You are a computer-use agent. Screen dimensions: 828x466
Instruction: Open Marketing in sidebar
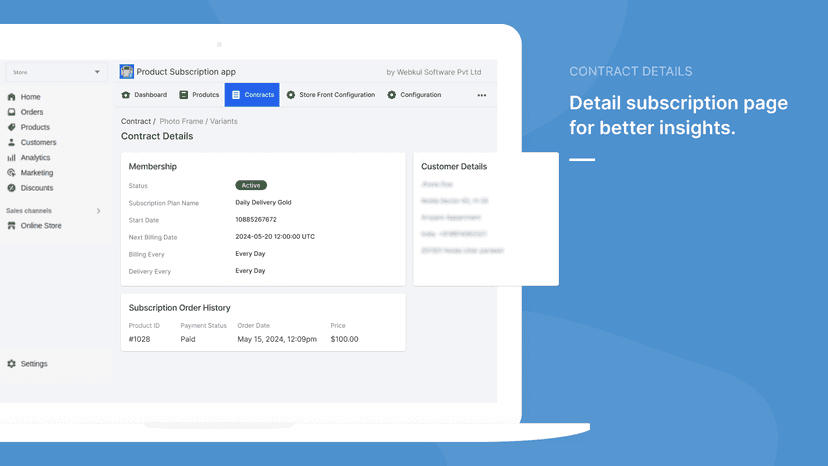(37, 173)
